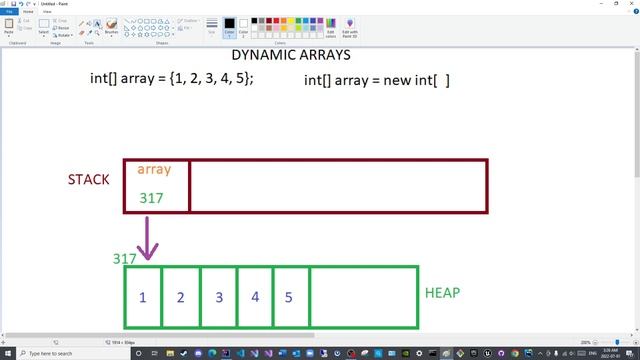The image size is (640, 360).
Task: Click the taskbar search box
Action: (73, 353)
